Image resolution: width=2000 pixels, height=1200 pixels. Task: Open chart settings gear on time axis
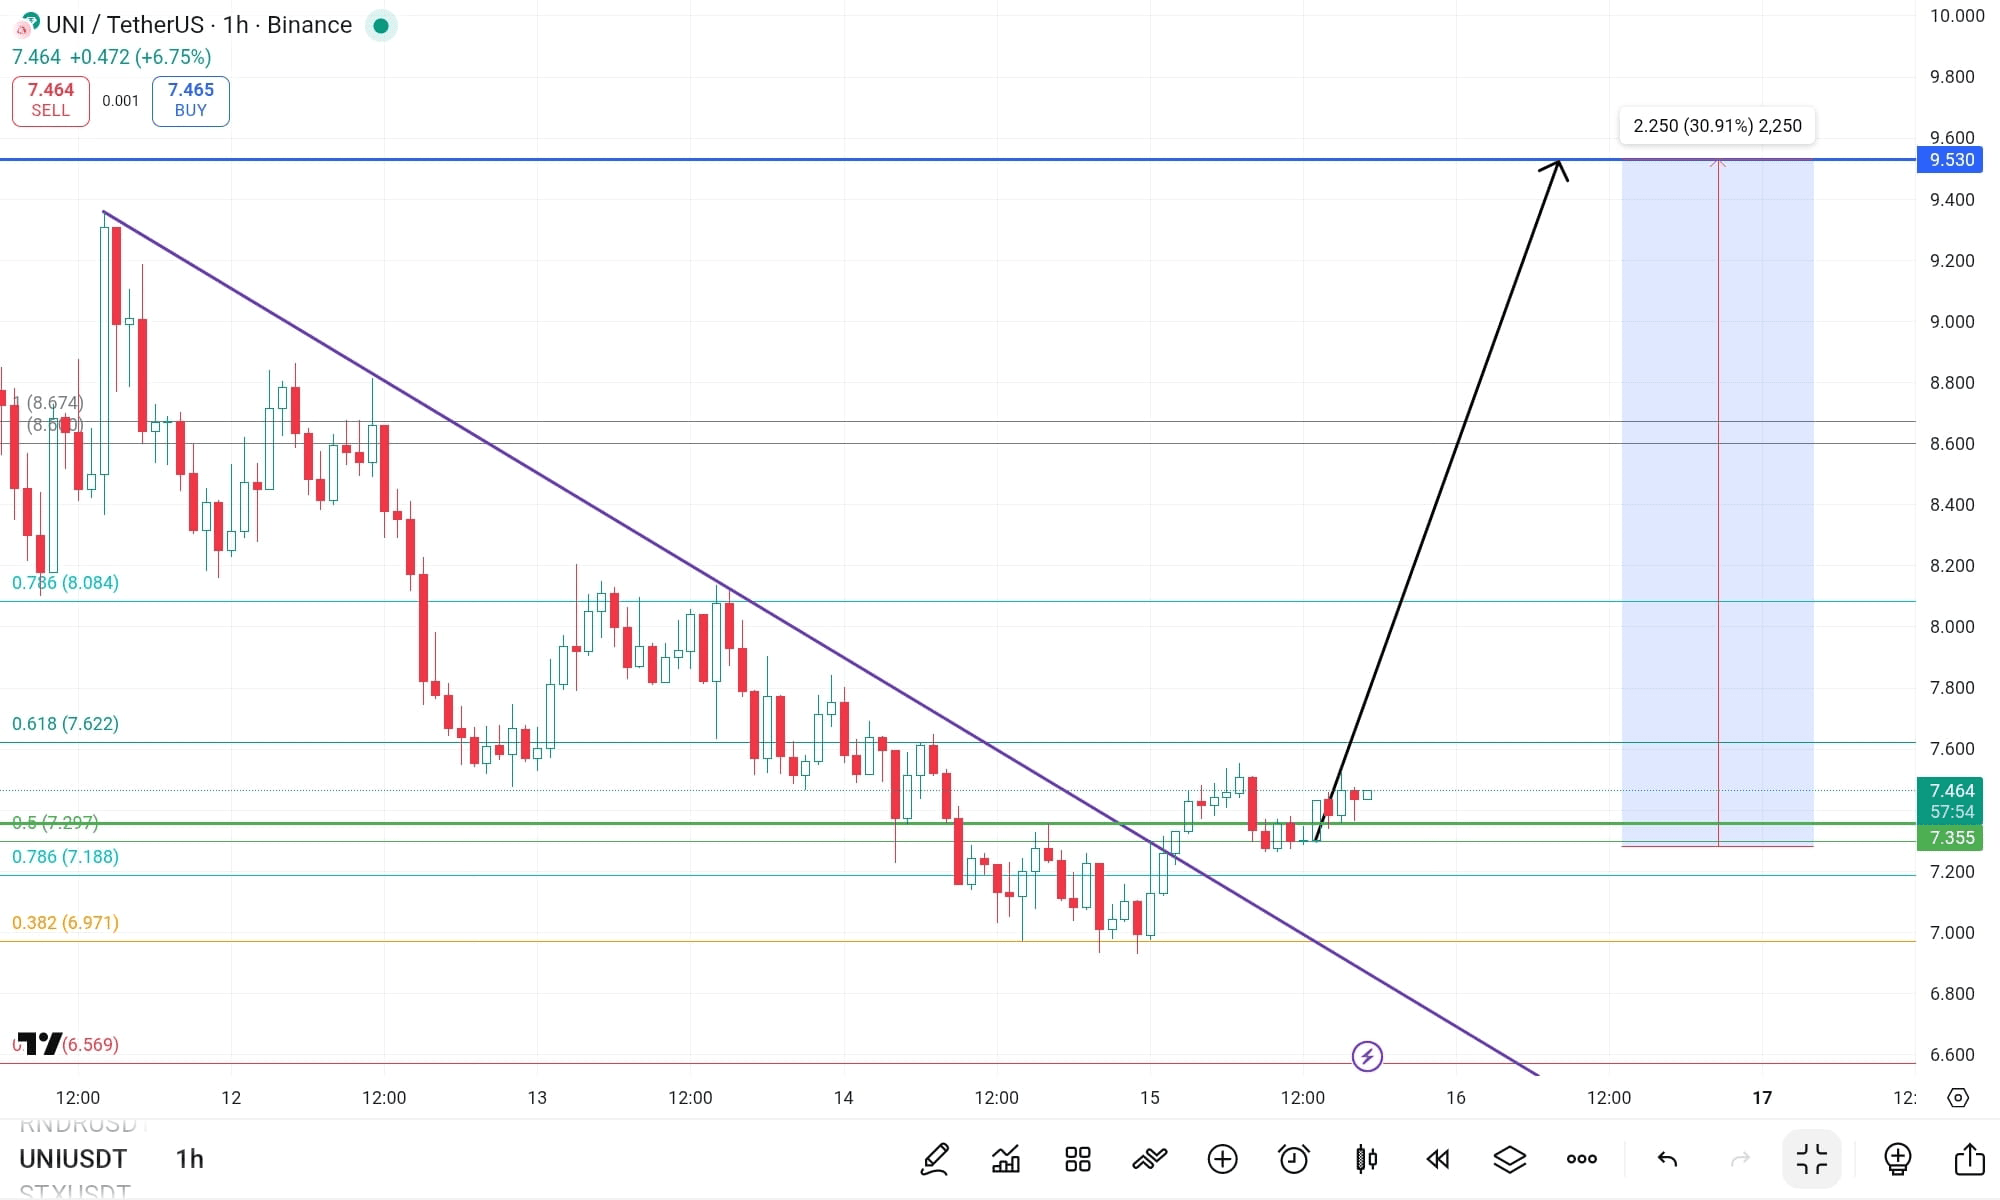click(x=1958, y=1098)
